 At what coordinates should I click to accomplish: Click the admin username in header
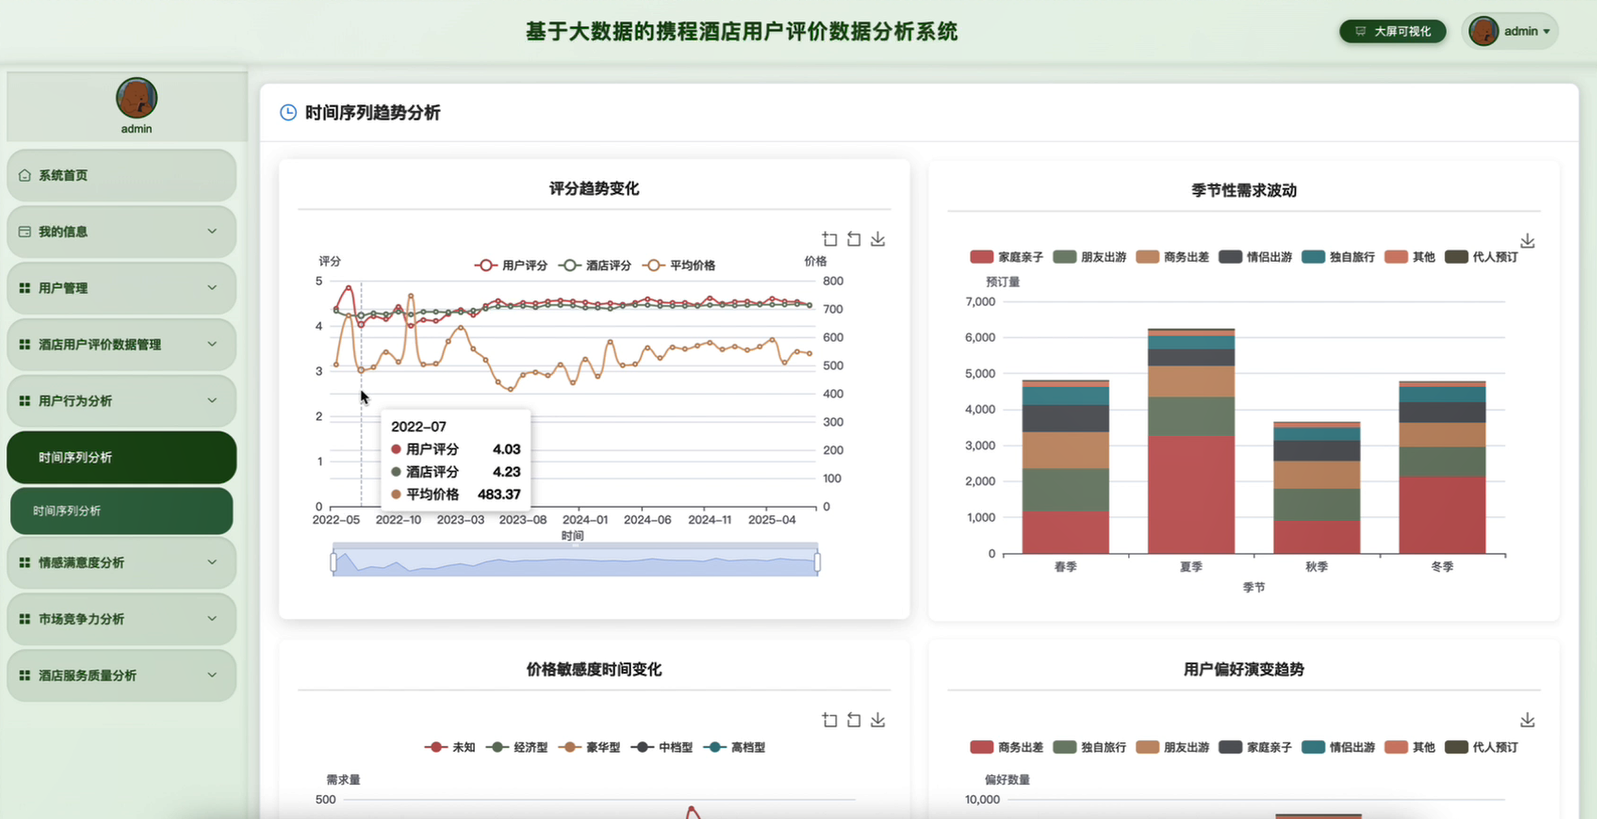tap(1520, 32)
